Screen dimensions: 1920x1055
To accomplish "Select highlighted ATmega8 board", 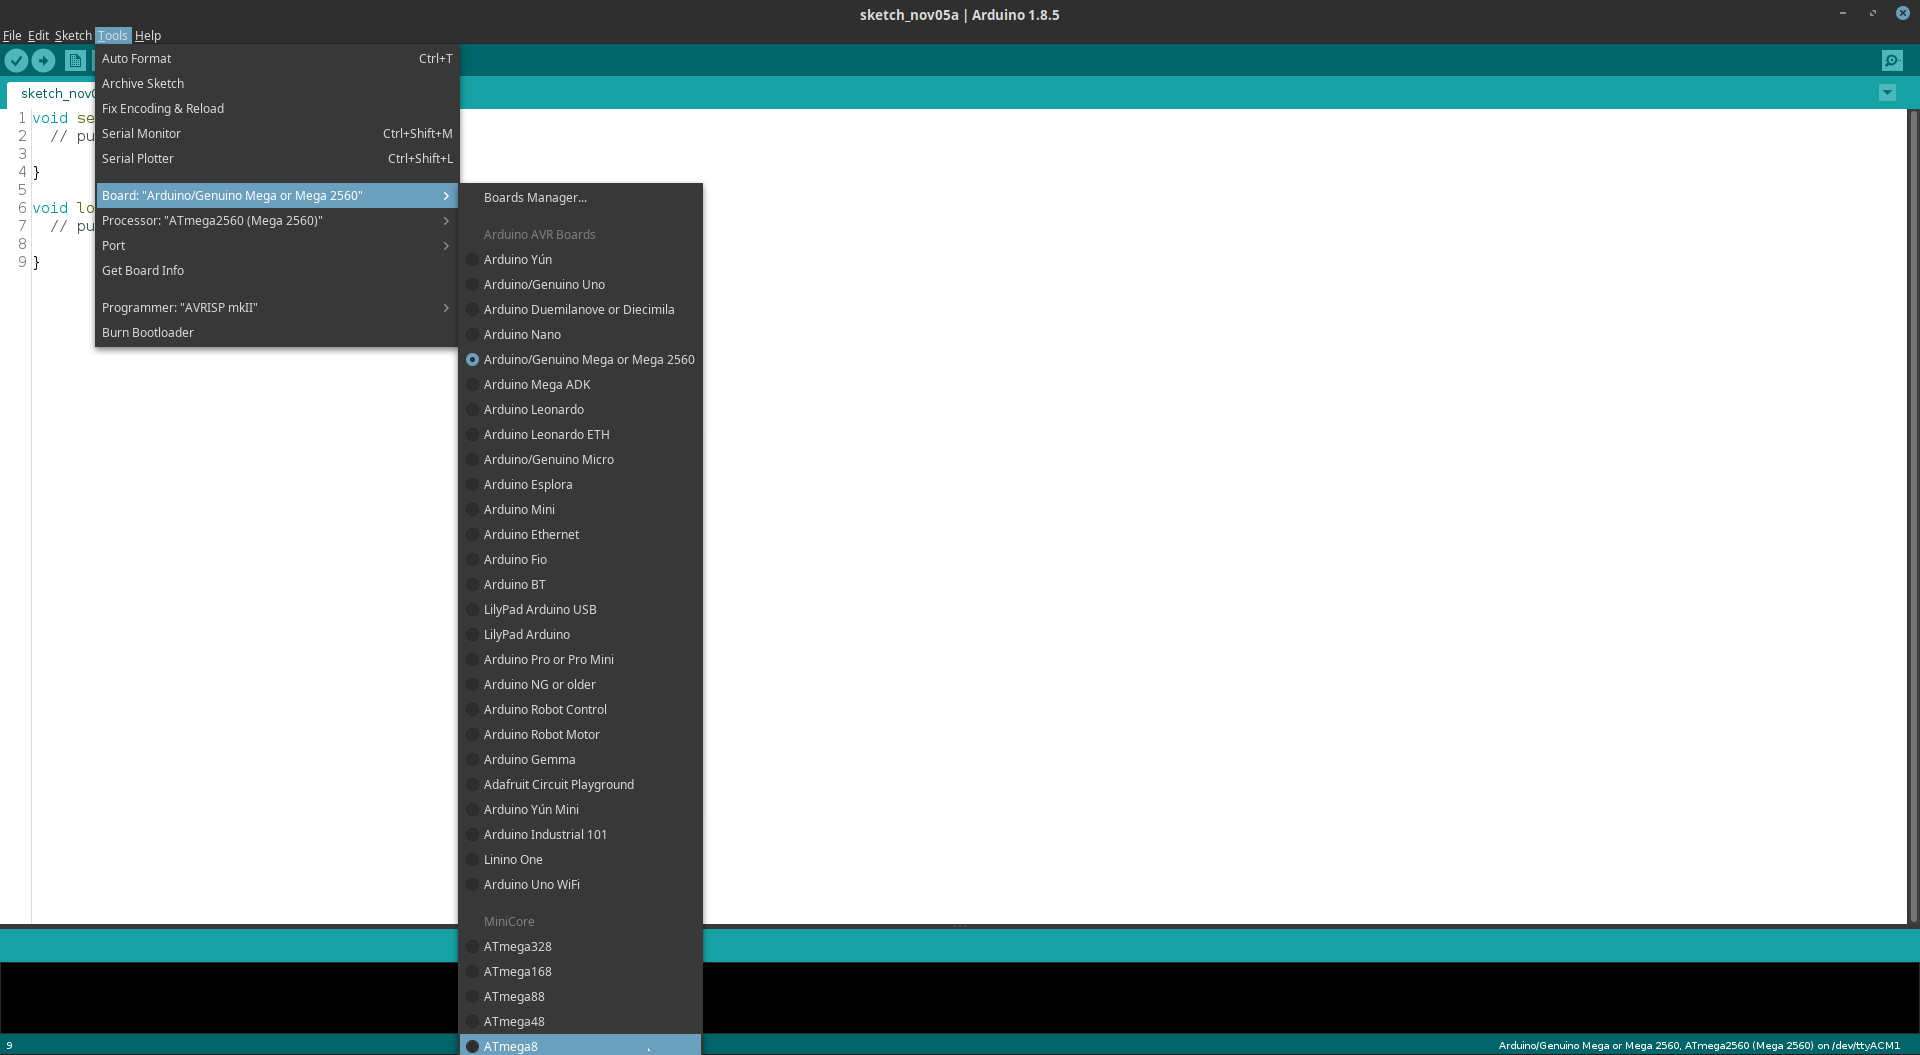I will click(581, 1046).
